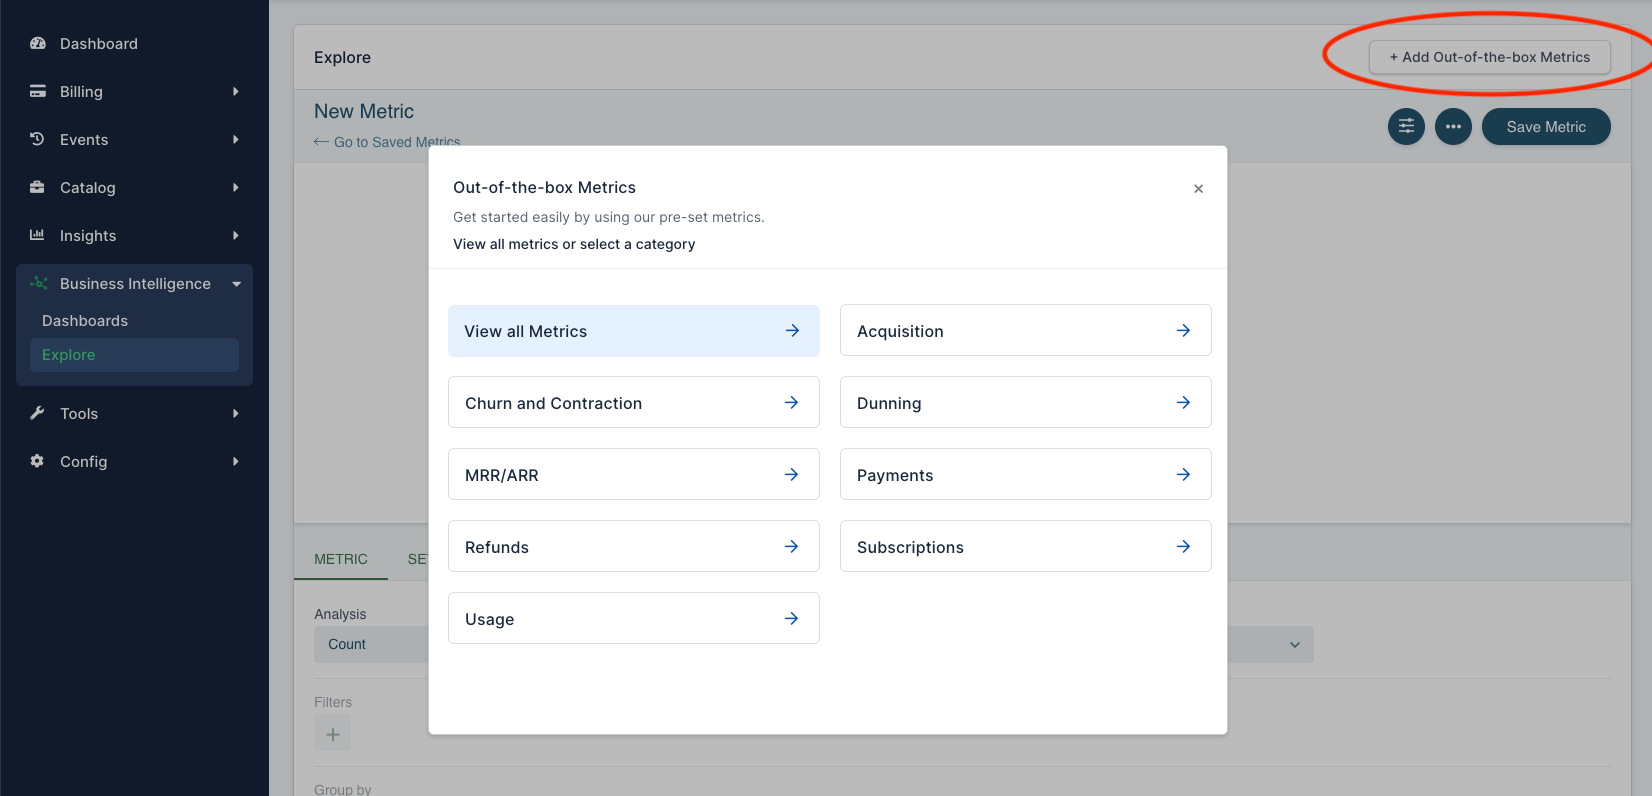Image resolution: width=1652 pixels, height=796 pixels.
Task: Expand the Catalog sidebar menu
Action: pyautogui.click(x=235, y=188)
